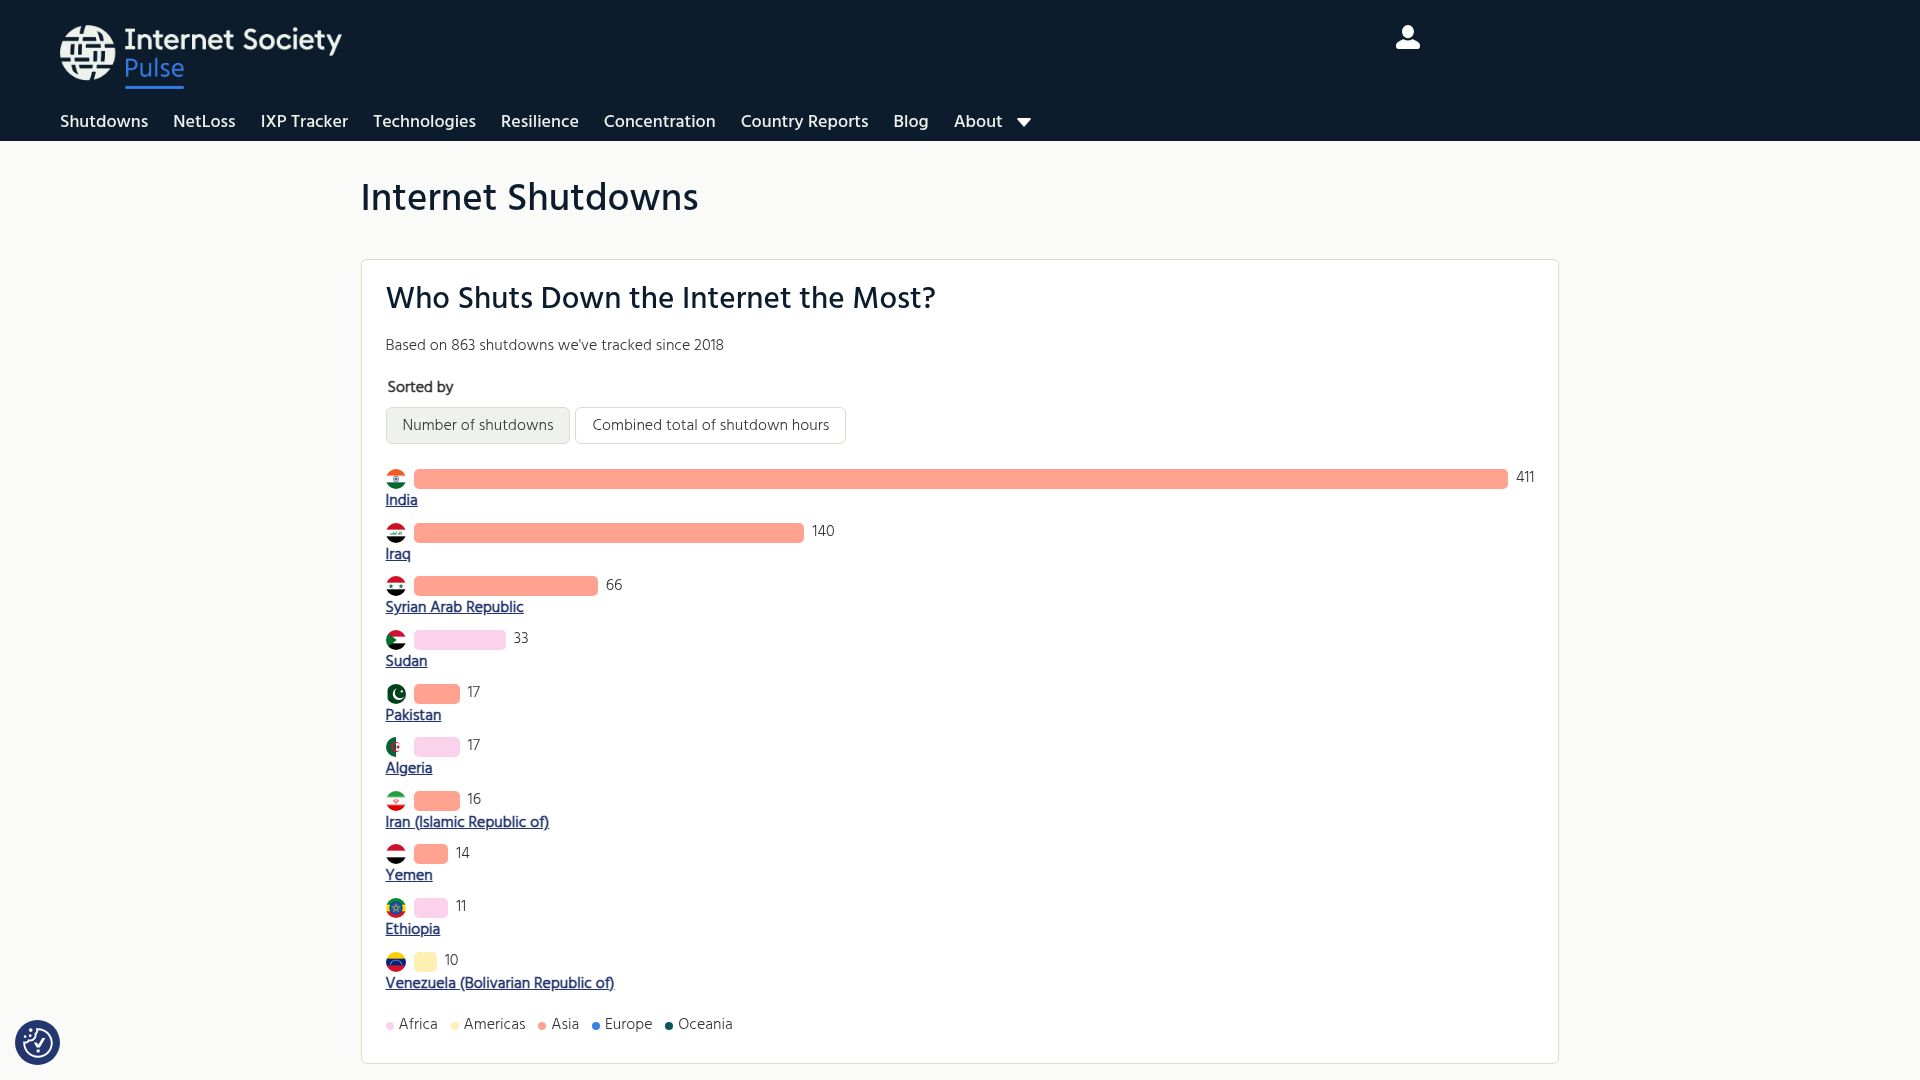Screen dimensions: 1920x1080
Task: Click the Algeria flag icon
Action: [x=396, y=747]
